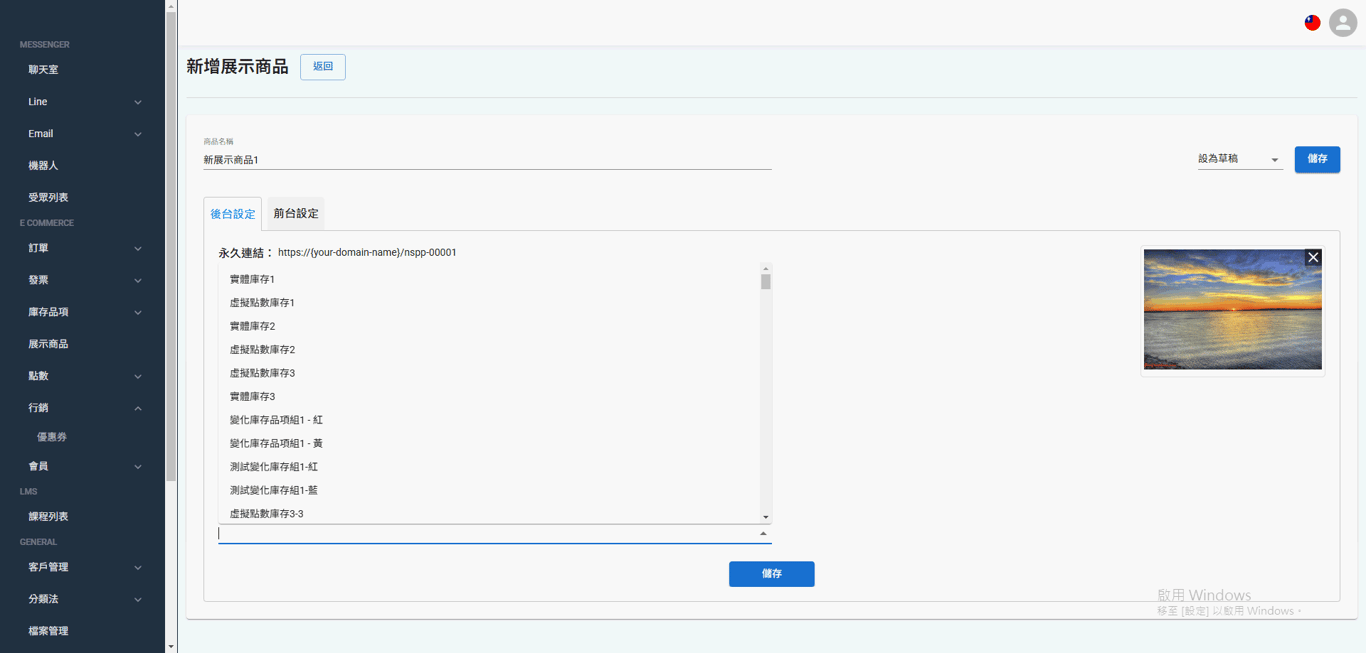
Task: Expand the 點數 sidebar menu
Action: 82,376
